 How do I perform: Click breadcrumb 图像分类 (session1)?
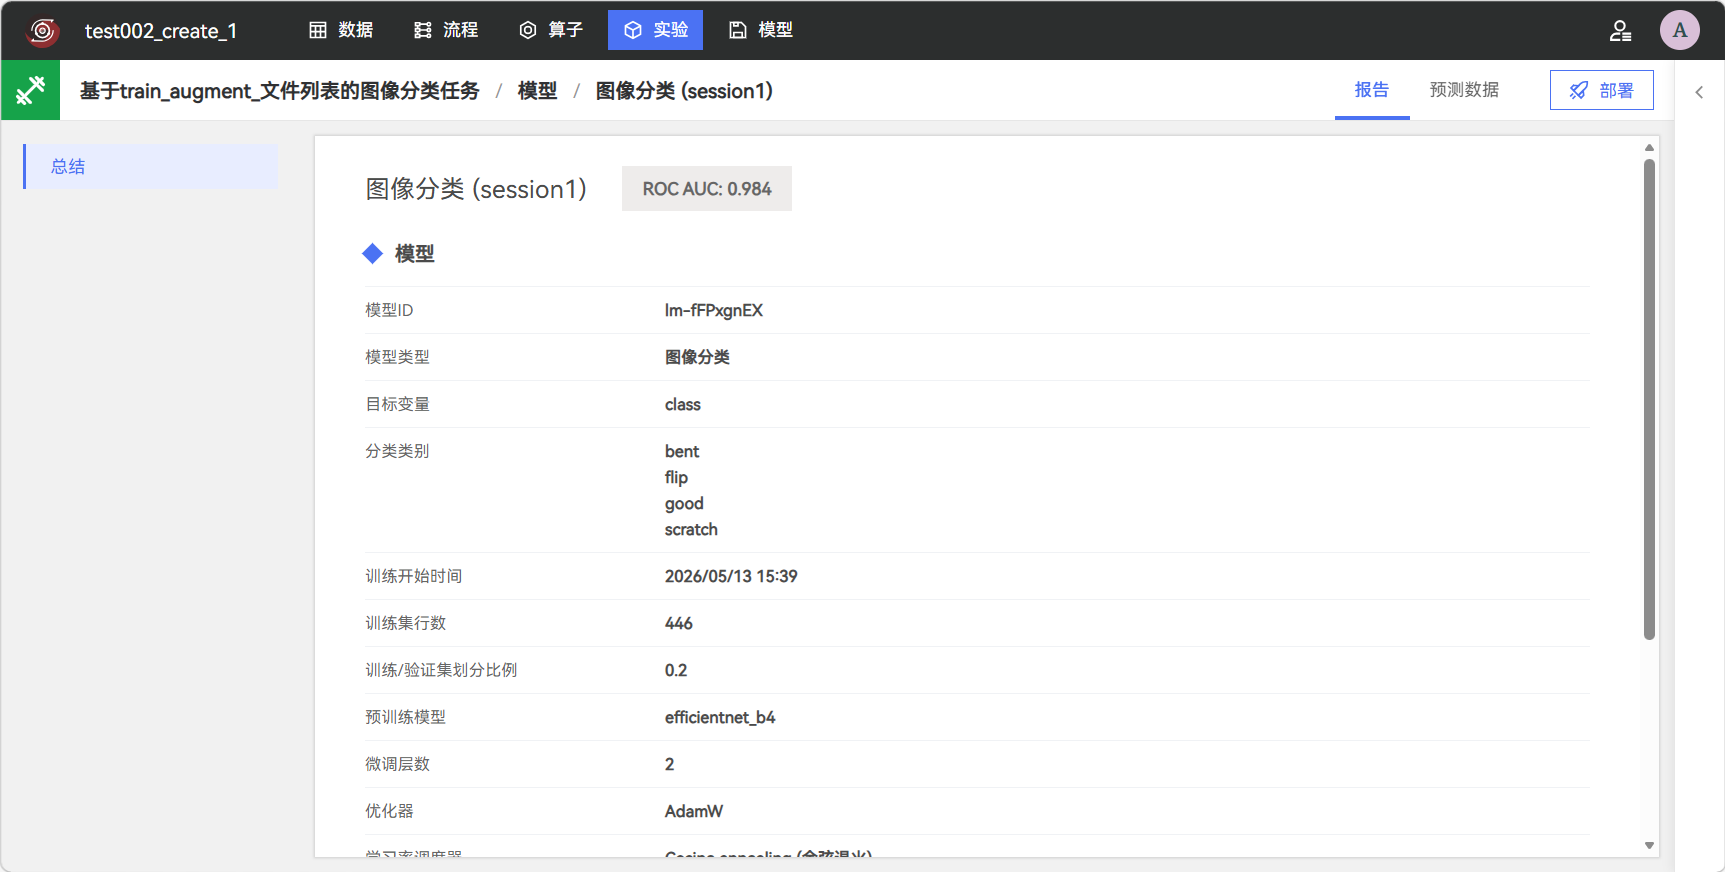click(x=684, y=91)
